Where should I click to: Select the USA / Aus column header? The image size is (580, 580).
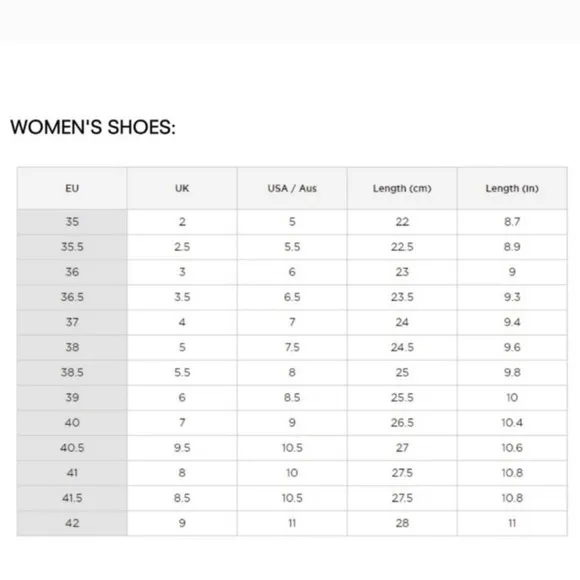coord(292,188)
